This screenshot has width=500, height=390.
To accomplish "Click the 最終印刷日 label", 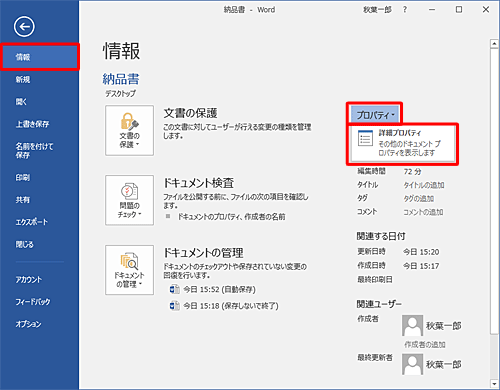I will coord(375,279).
